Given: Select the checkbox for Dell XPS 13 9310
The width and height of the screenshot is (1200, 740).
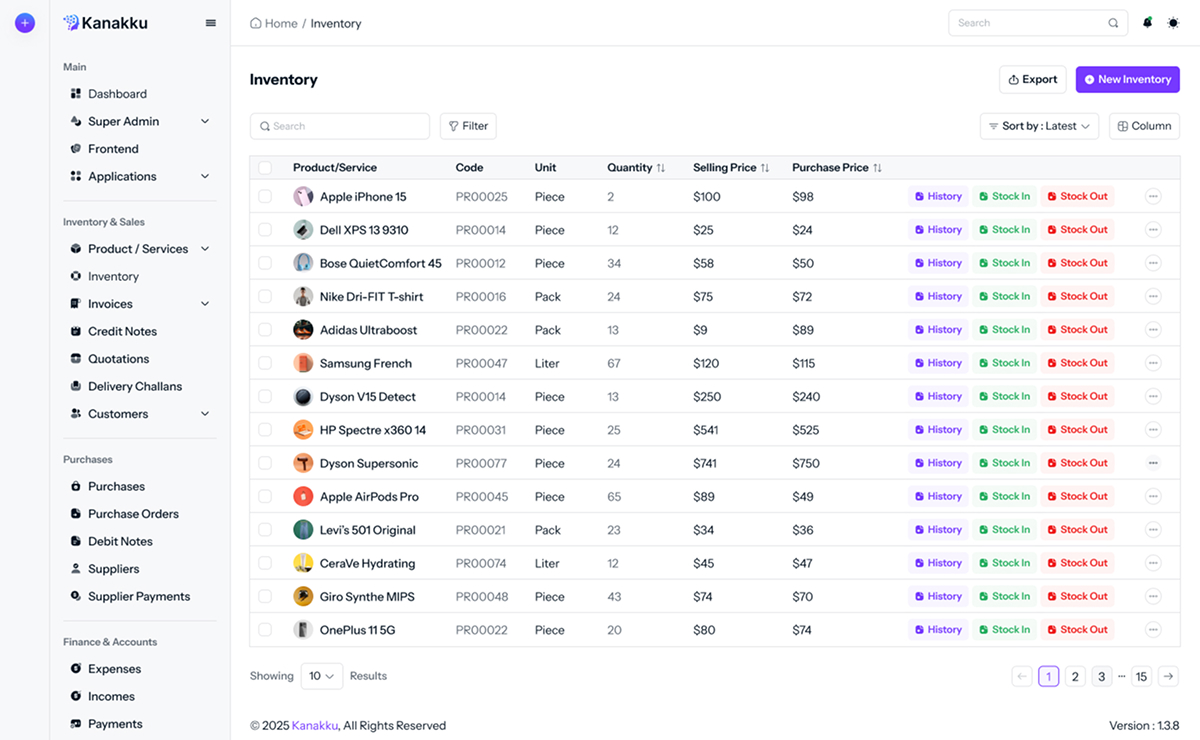Looking at the screenshot, I should pyautogui.click(x=265, y=229).
